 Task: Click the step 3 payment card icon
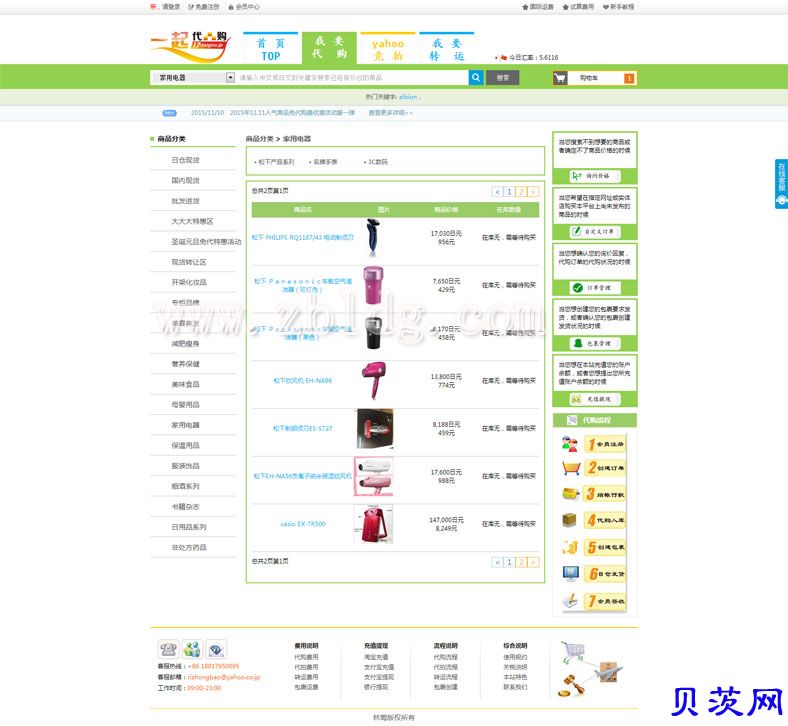pyautogui.click(x=570, y=494)
